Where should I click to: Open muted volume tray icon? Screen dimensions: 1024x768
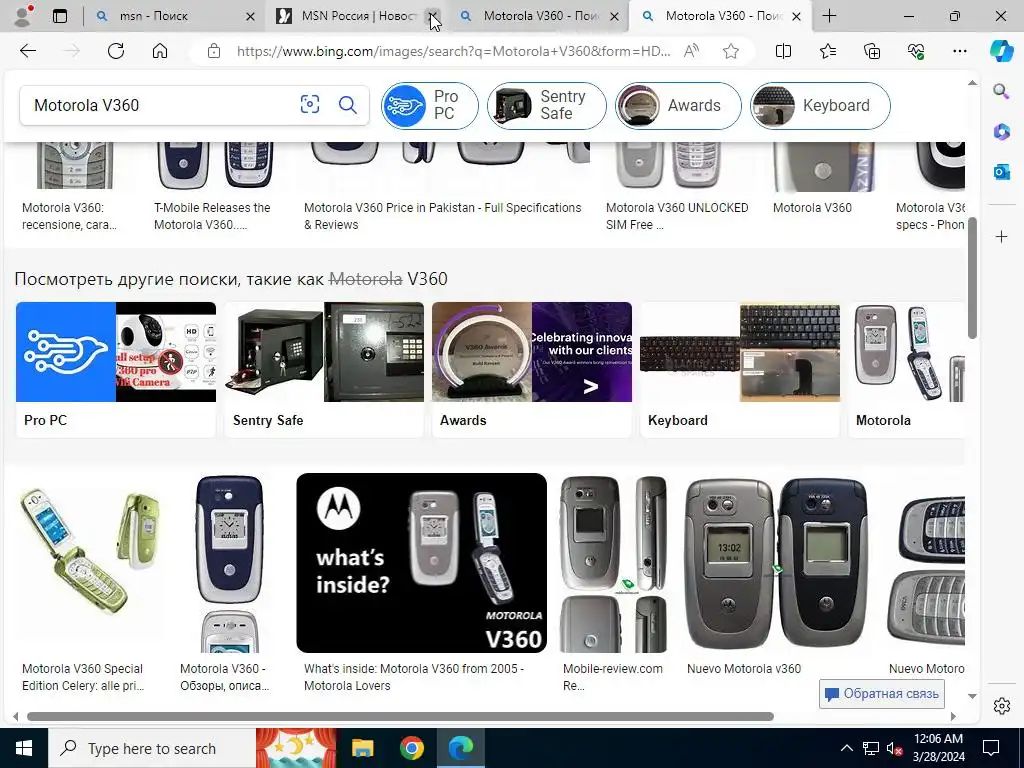tap(894, 748)
